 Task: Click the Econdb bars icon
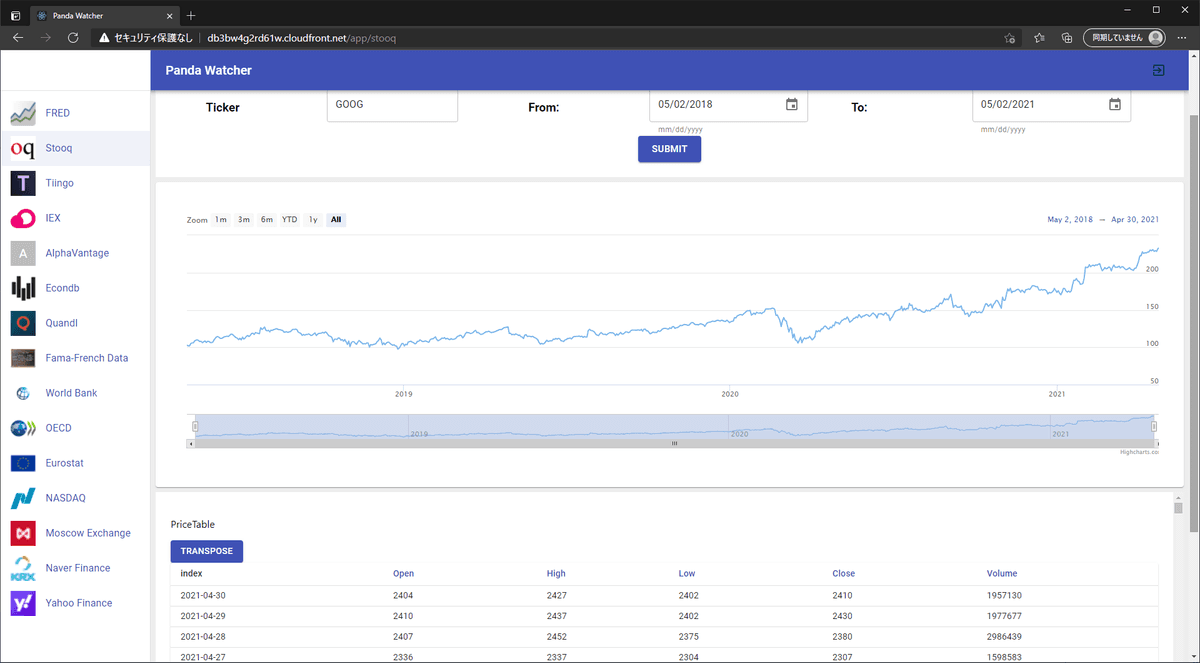(x=23, y=289)
